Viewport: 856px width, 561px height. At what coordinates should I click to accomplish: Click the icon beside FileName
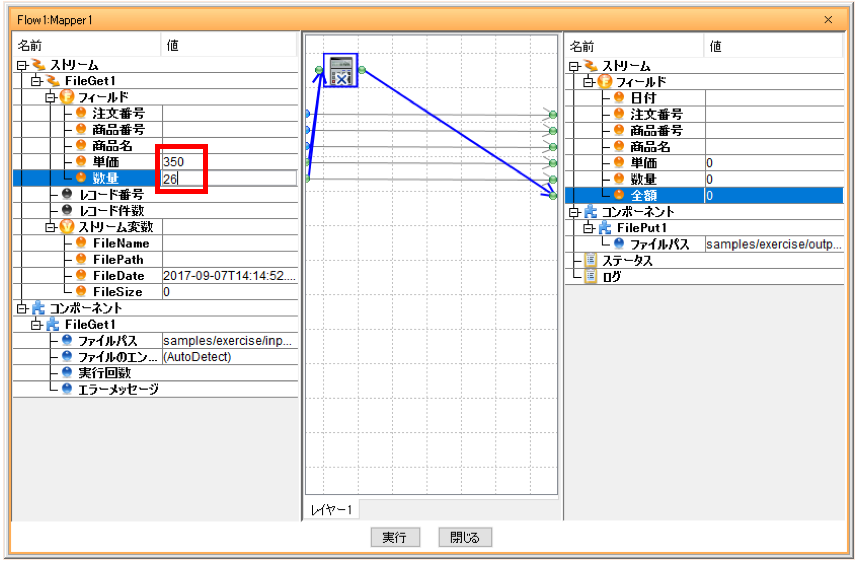[x=81, y=243]
